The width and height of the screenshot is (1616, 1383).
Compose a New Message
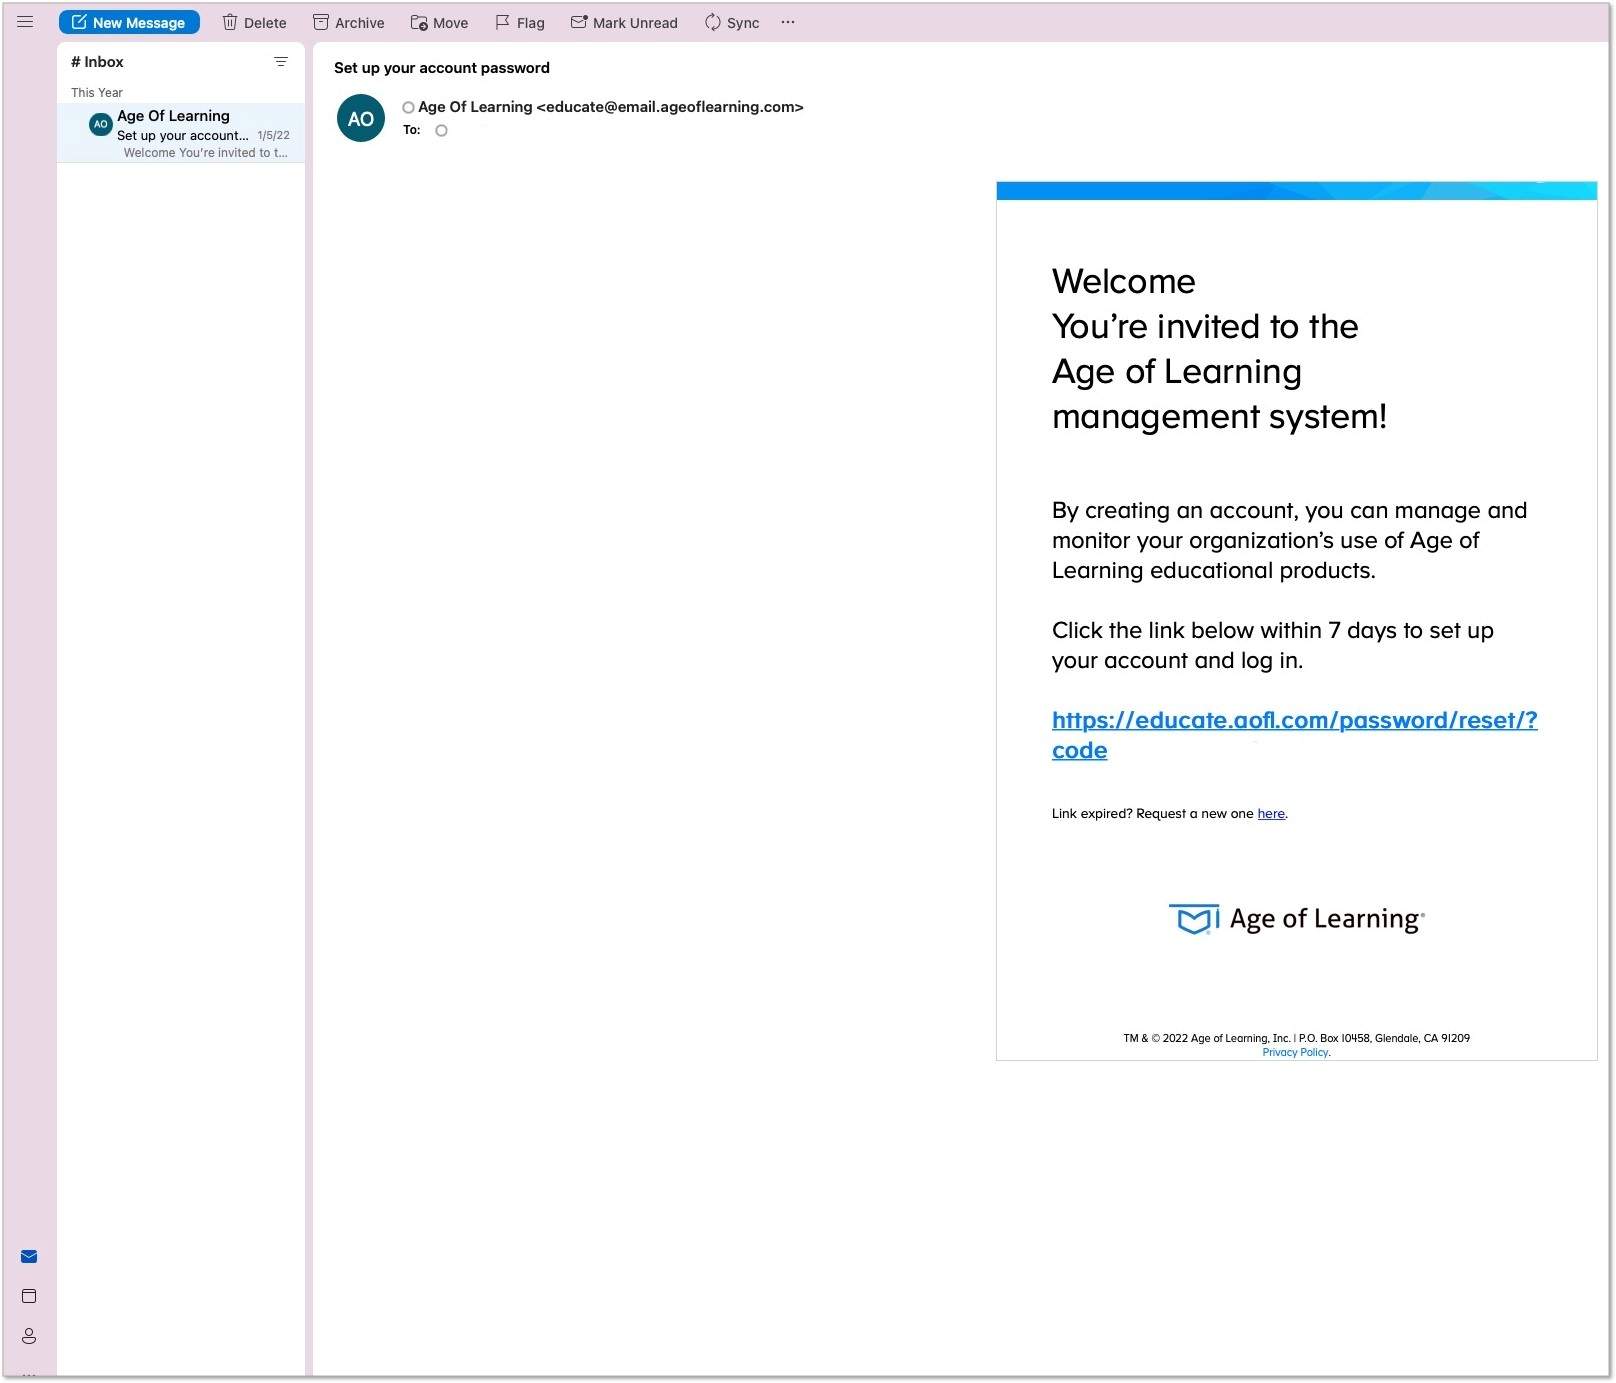pyautogui.click(x=129, y=22)
